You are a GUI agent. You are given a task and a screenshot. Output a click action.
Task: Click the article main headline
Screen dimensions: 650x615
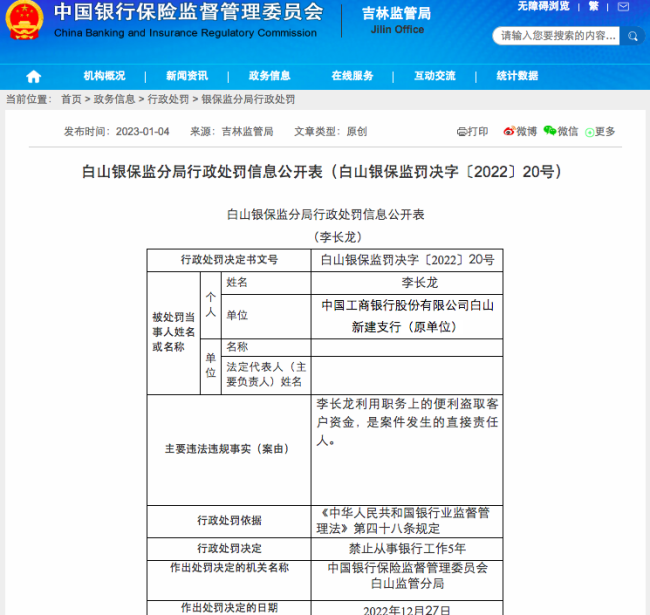click(322, 172)
